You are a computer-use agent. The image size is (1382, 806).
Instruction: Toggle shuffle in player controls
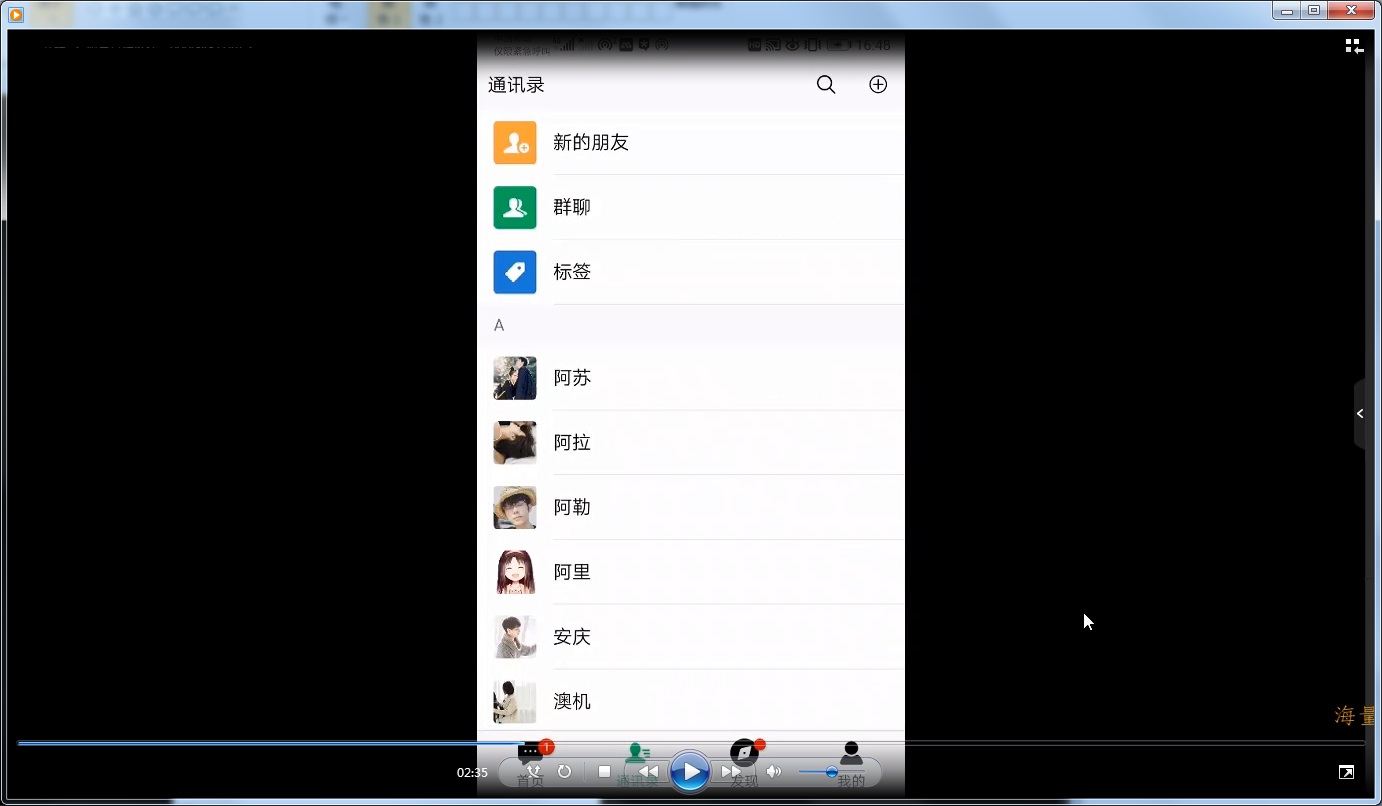[x=533, y=772]
